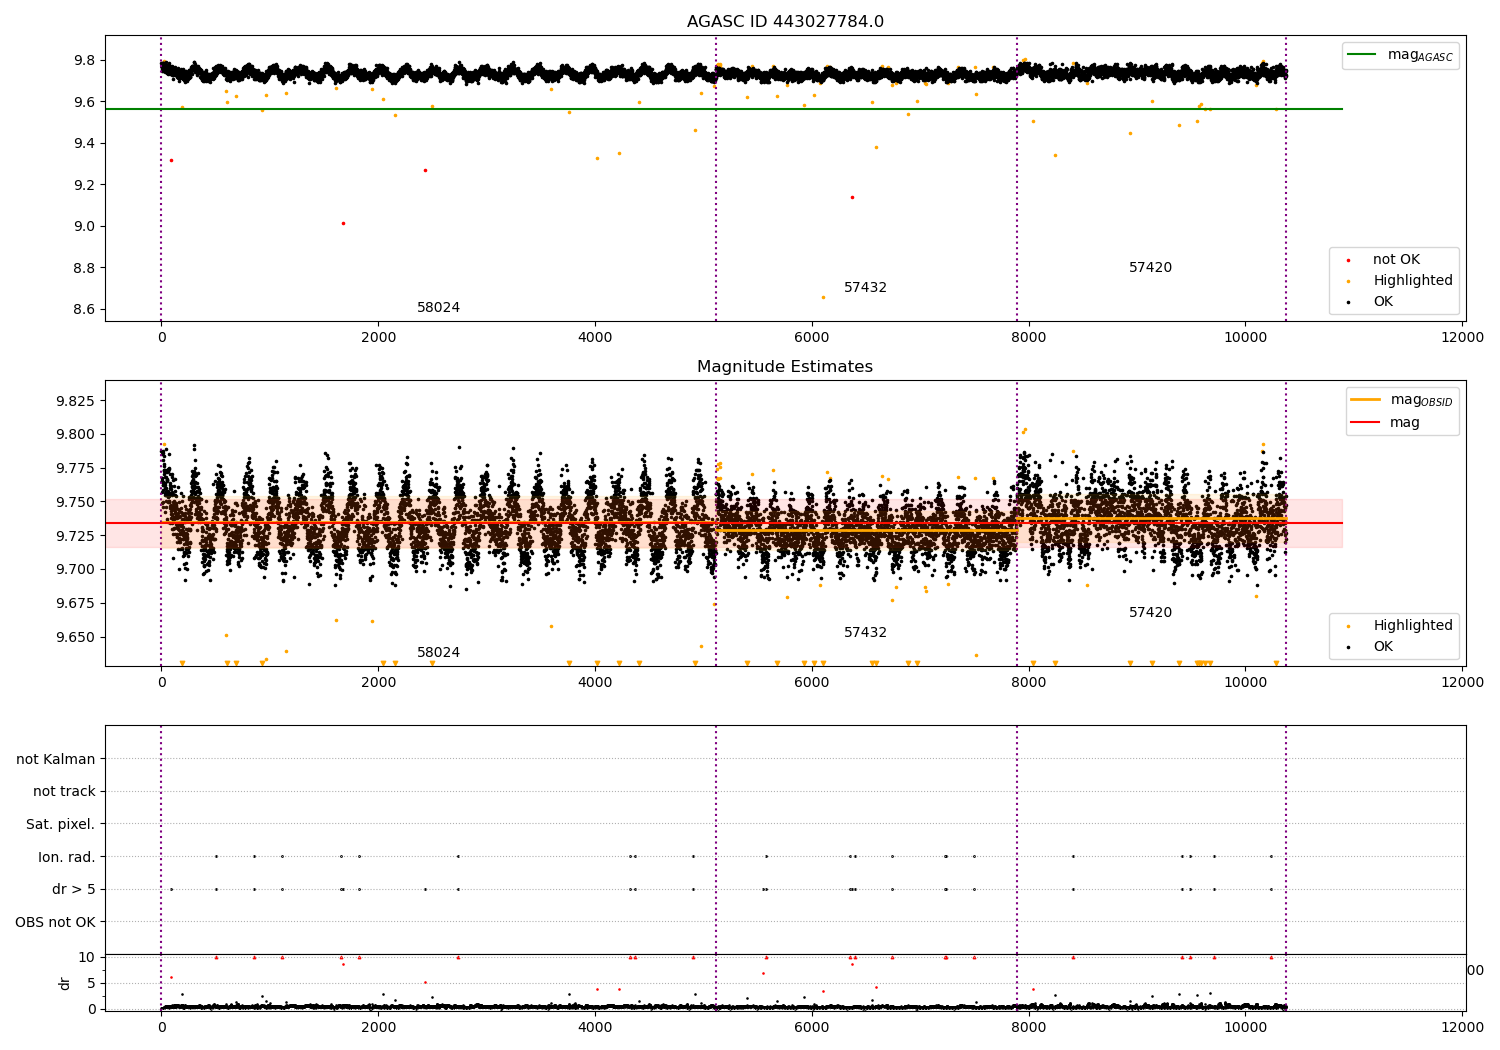Select the mag OBSID legend entry
The width and height of the screenshot is (1500, 1050).
coord(1400,400)
